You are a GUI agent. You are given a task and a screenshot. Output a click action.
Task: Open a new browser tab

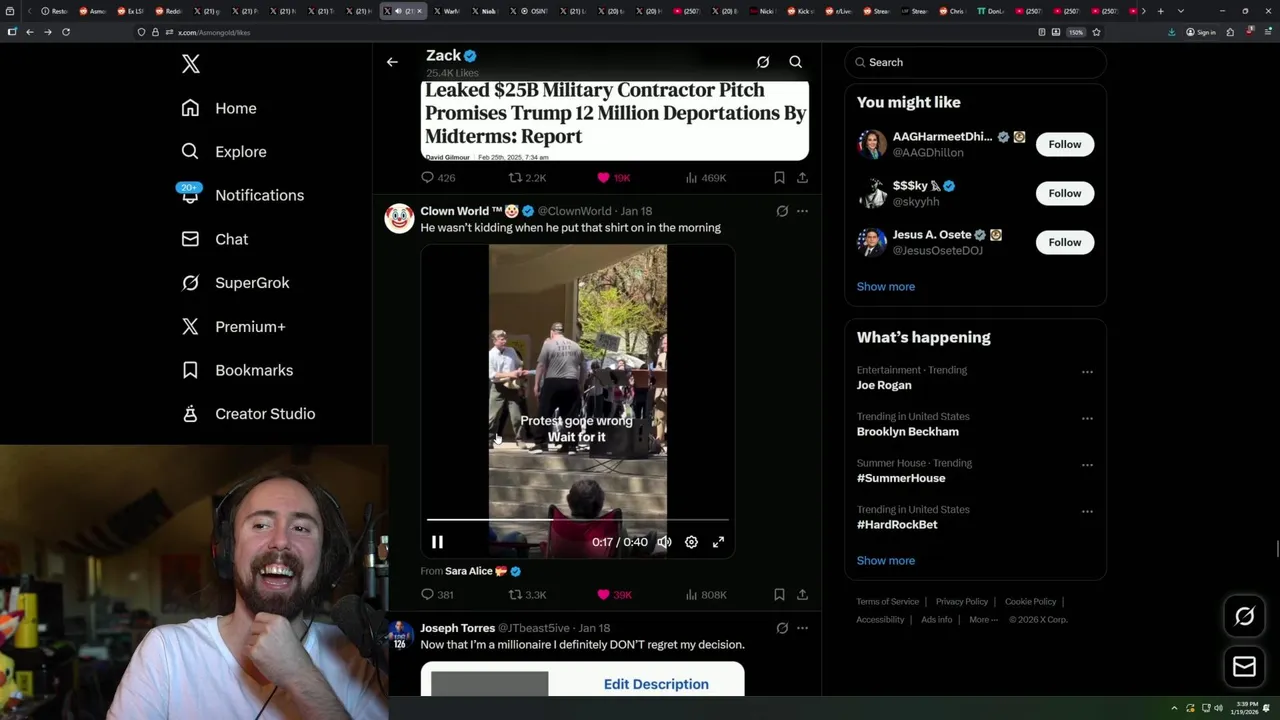click(x=1160, y=11)
